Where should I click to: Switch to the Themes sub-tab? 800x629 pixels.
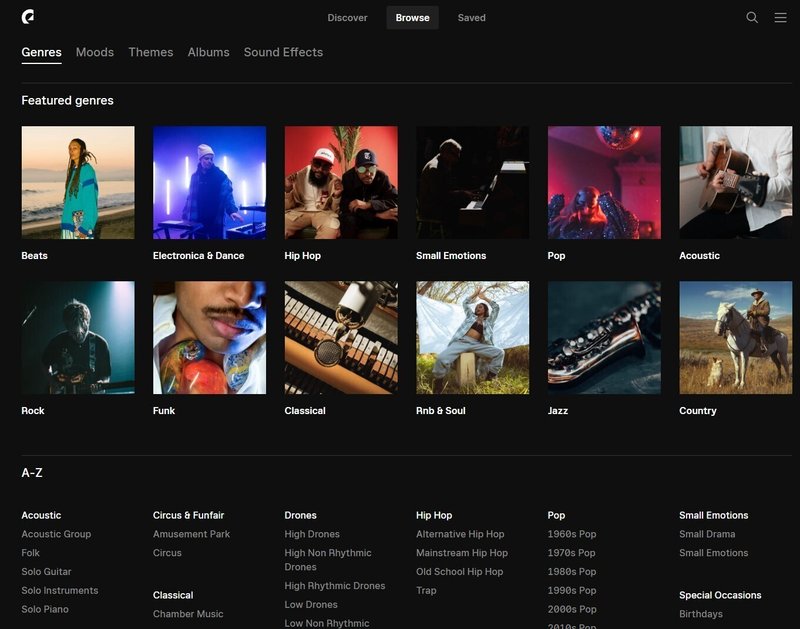point(151,52)
